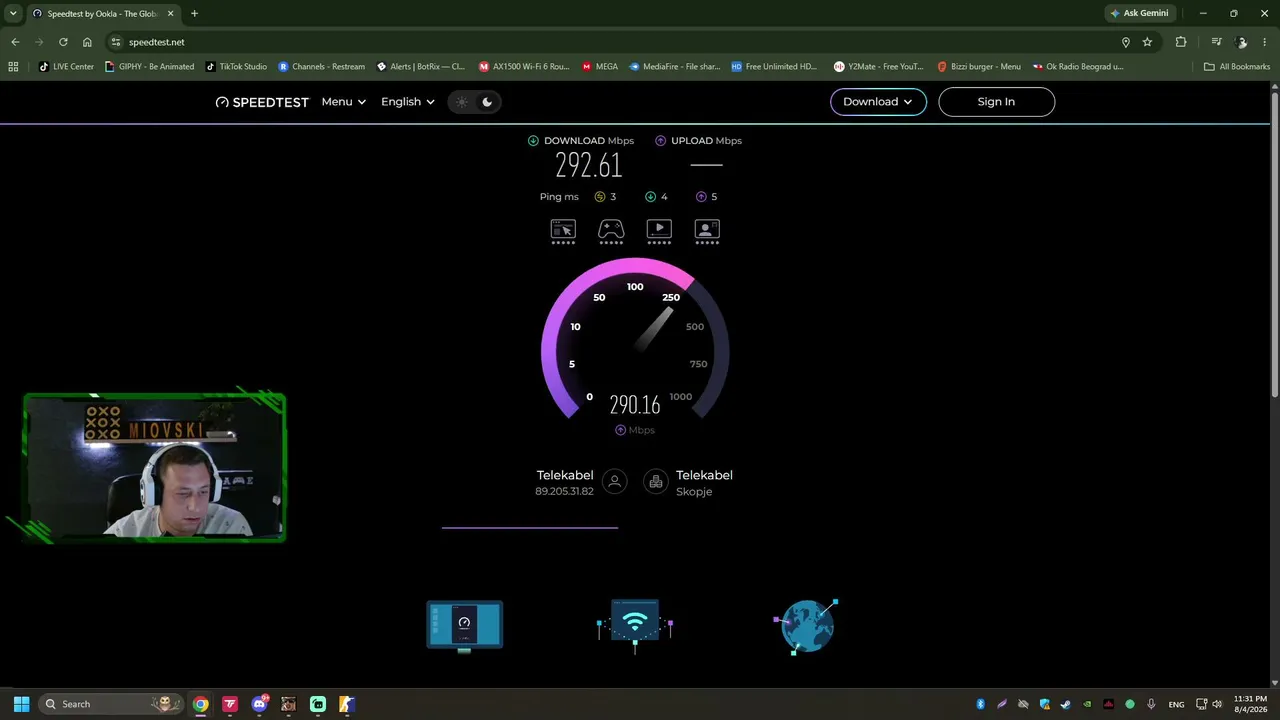The image size is (1280, 720).
Task: Click the server icon beside Telekabel Skopje
Action: (x=656, y=482)
